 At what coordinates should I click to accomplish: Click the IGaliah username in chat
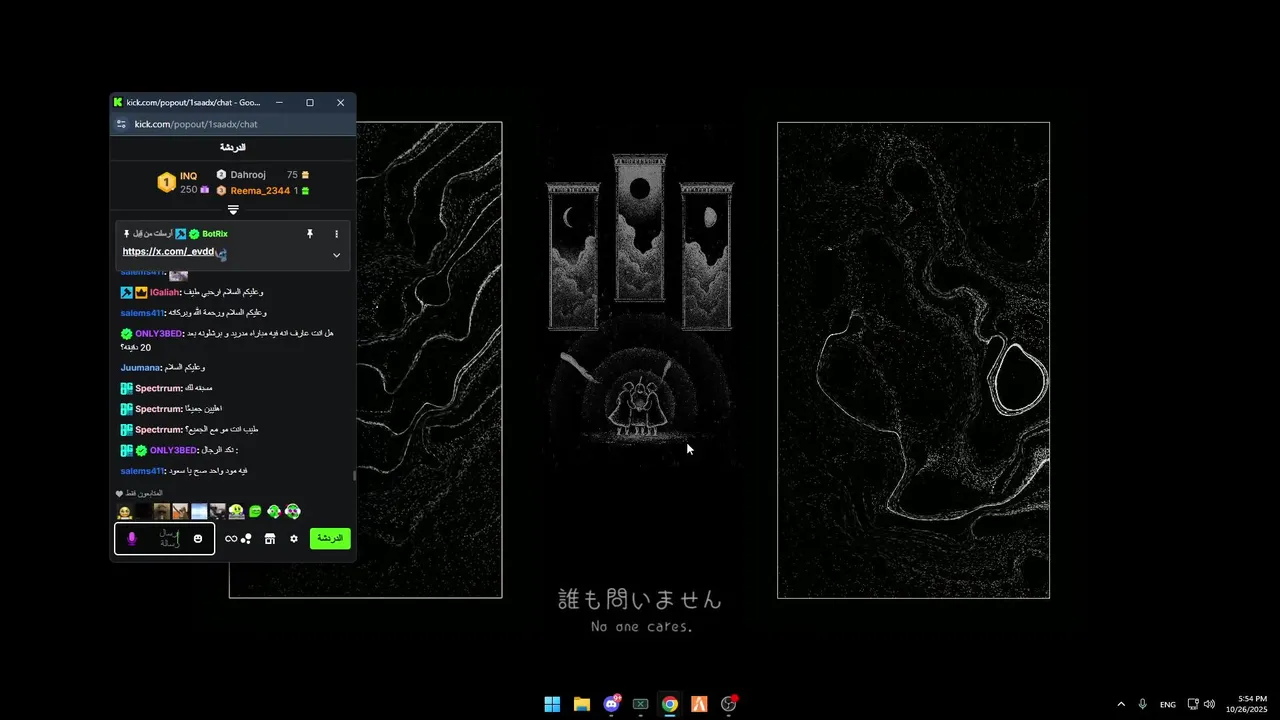click(x=165, y=293)
